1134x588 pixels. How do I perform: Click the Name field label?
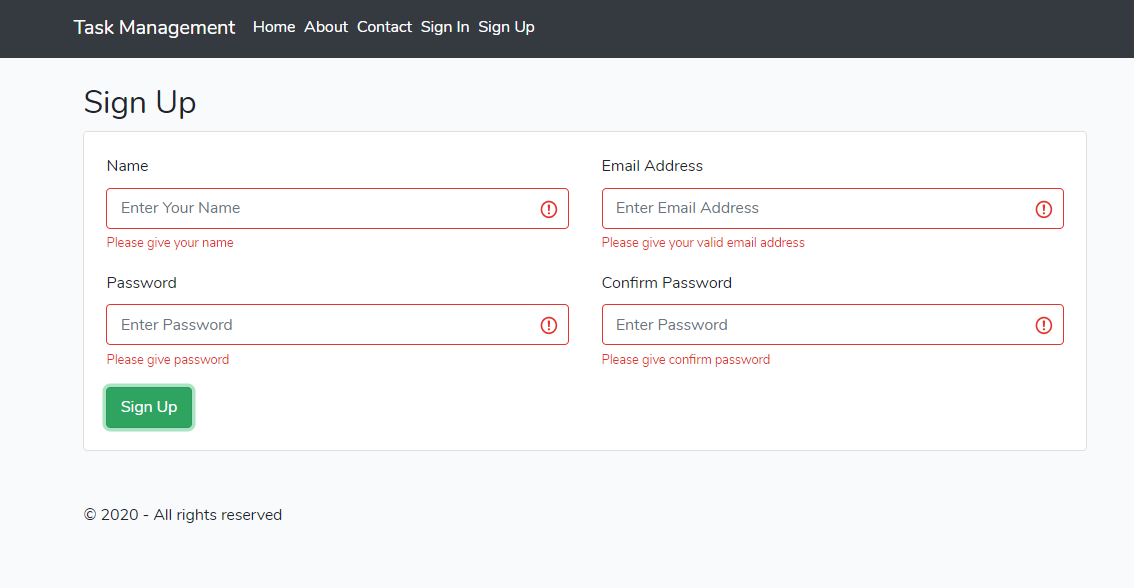[x=127, y=166]
